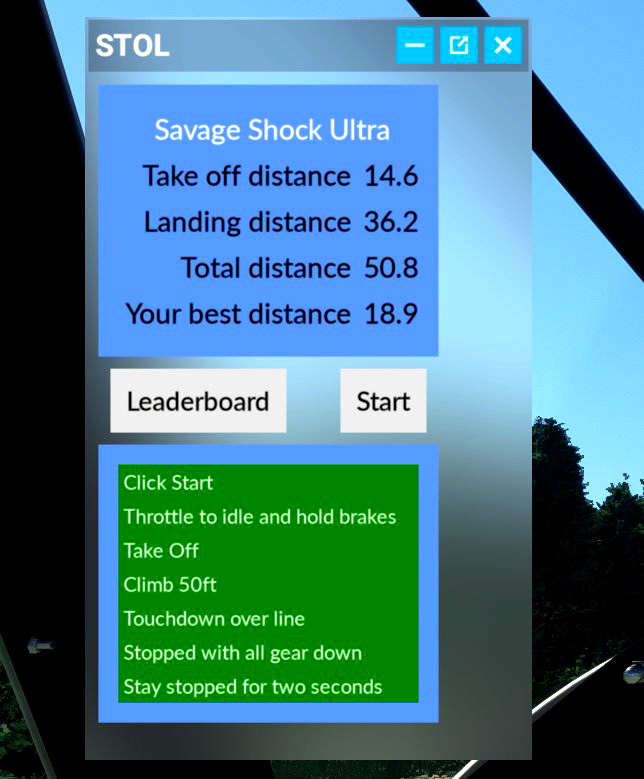
Task: Click the 'Click Start' instruction step
Action: [168, 483]
